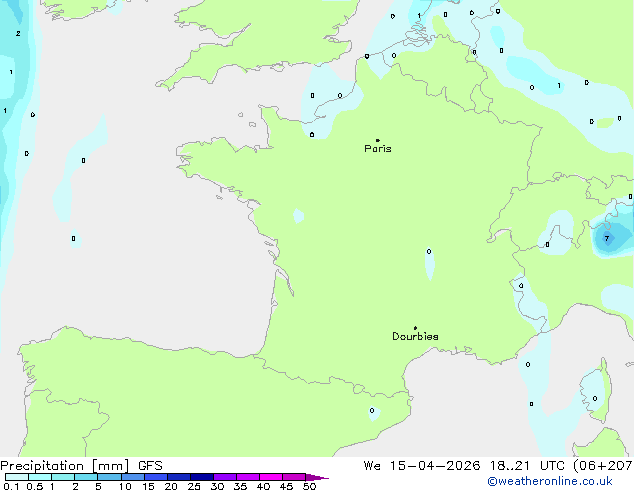Click the GFS model label
634x490 pixels.
[150, 466]
